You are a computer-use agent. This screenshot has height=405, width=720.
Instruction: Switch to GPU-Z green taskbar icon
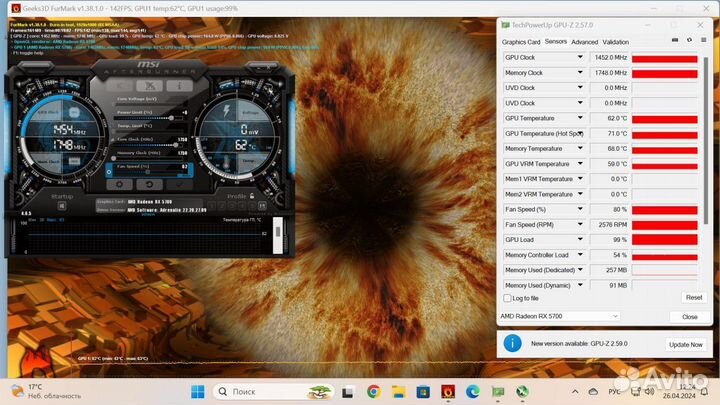coord(498,392)
